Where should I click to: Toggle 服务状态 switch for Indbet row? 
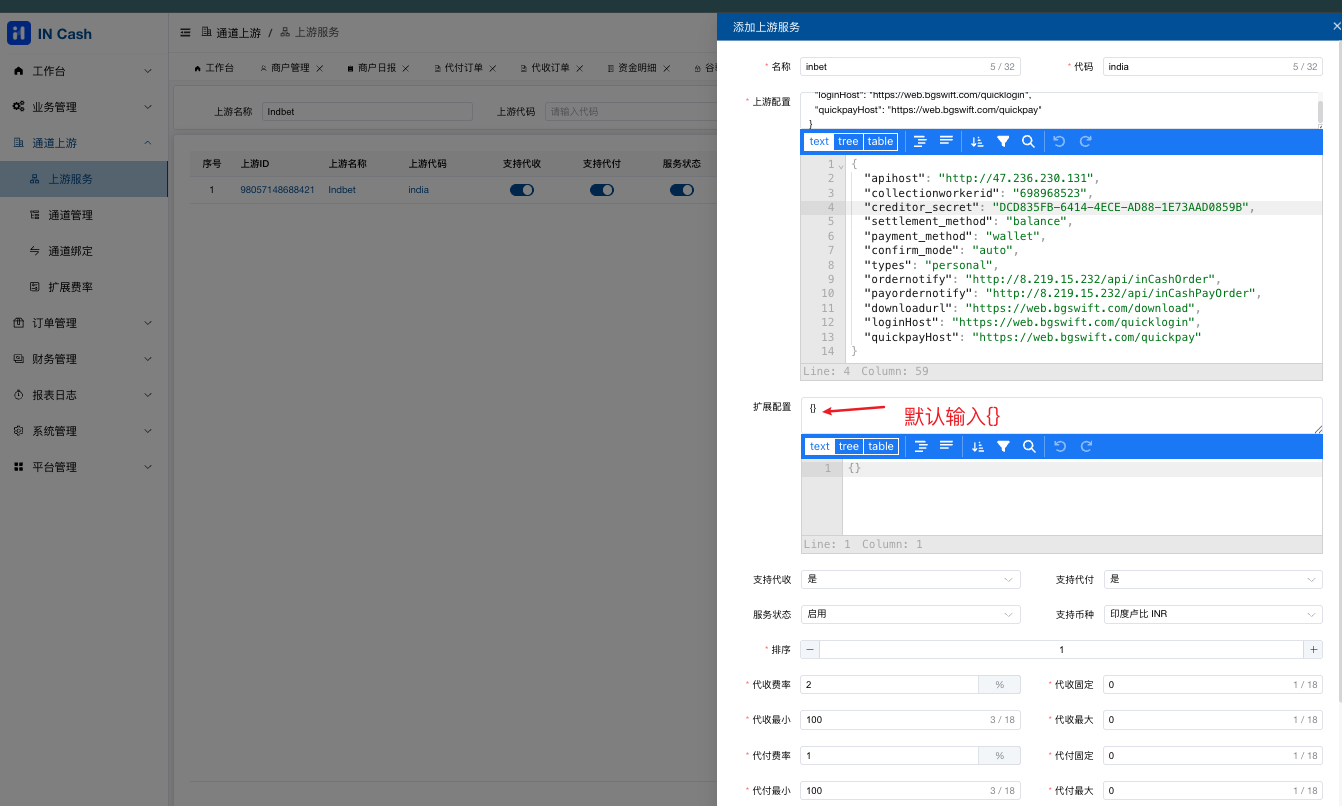pos(682,190)
